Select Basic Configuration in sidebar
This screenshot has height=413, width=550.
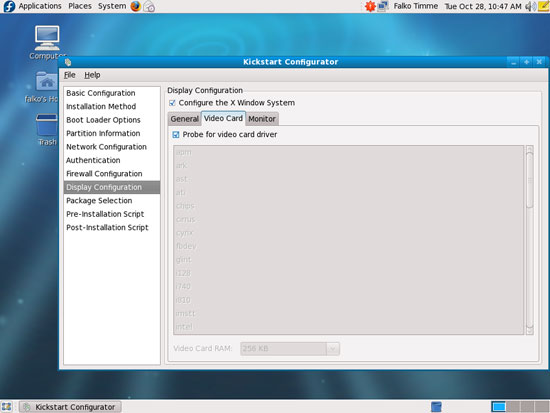[x=112, y=93]
